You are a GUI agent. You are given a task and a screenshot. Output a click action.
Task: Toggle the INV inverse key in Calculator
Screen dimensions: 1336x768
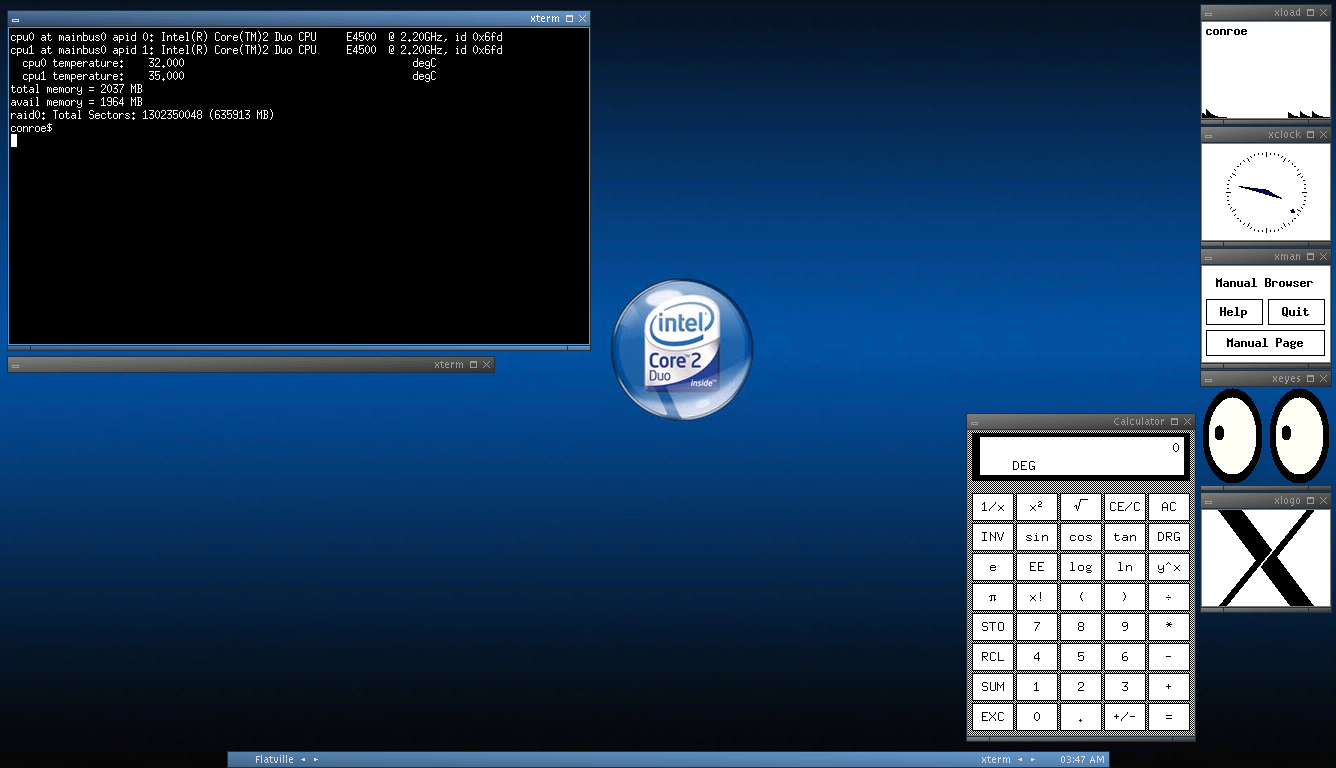[x=993, y=537]
